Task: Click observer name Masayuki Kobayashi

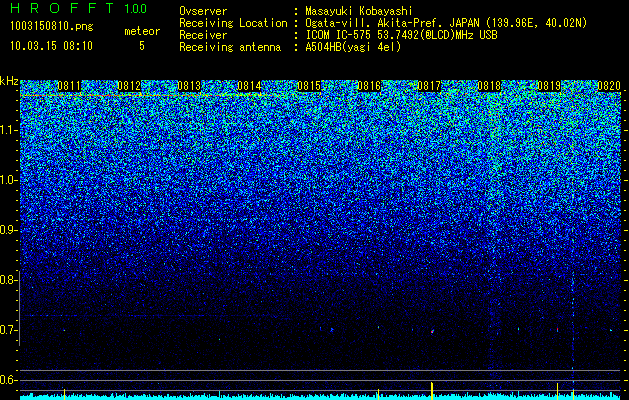Action: (x=359, y=11)
